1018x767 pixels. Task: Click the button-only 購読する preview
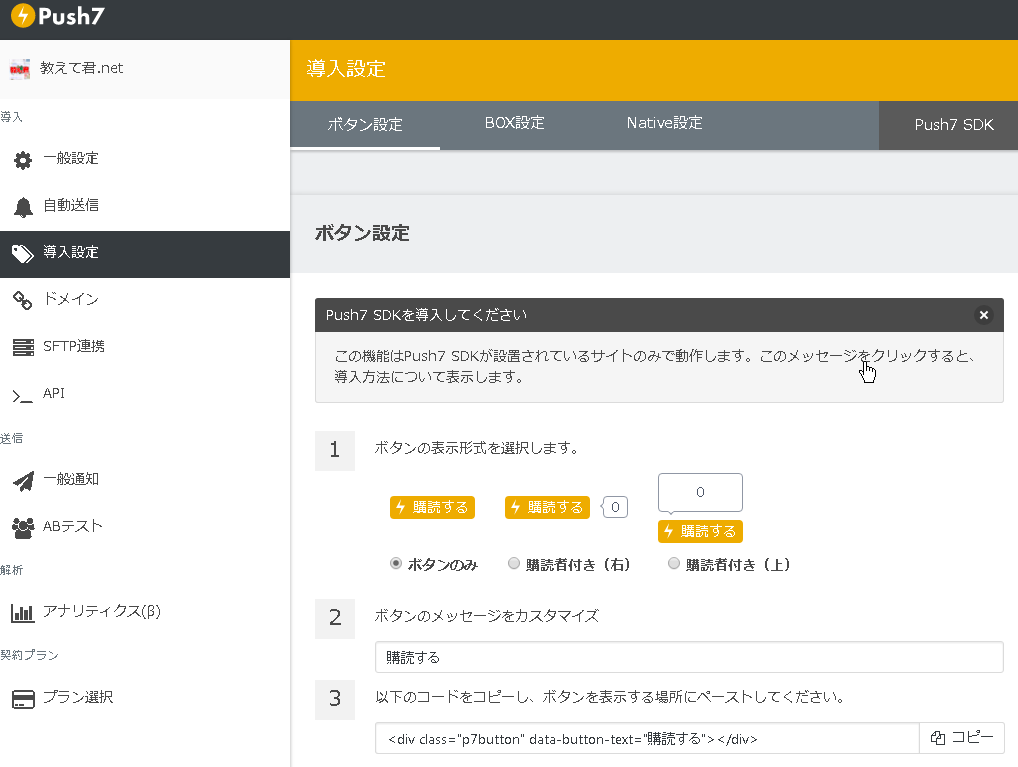pos(432,507)
